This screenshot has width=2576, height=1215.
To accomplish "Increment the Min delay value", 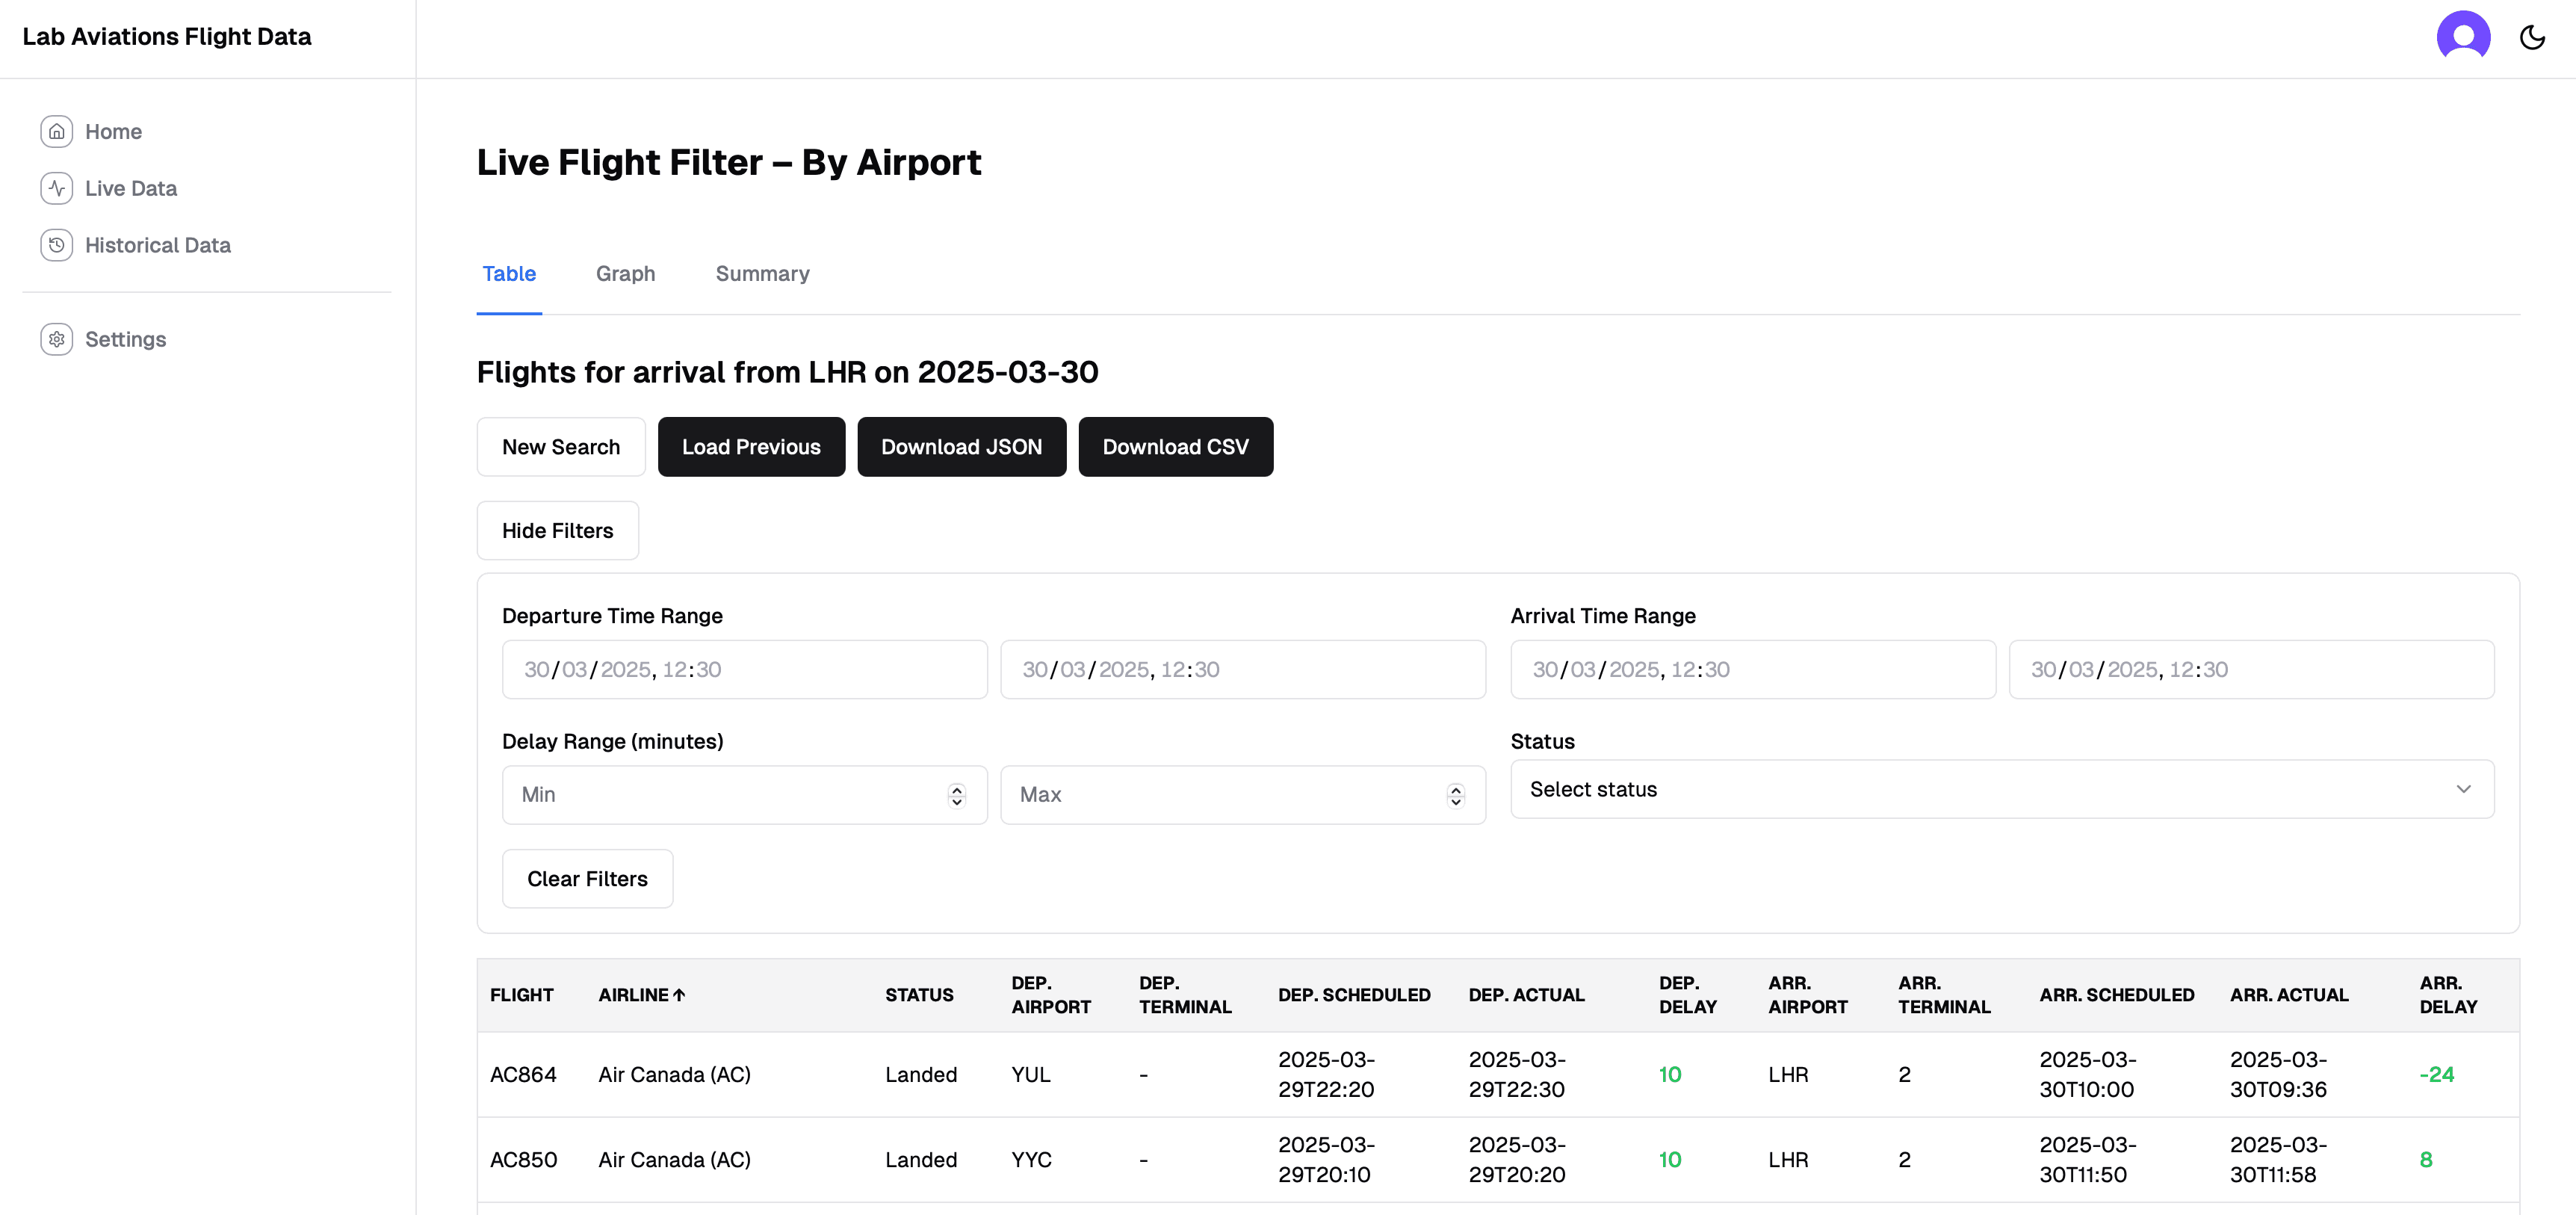I will coord(956,789).
